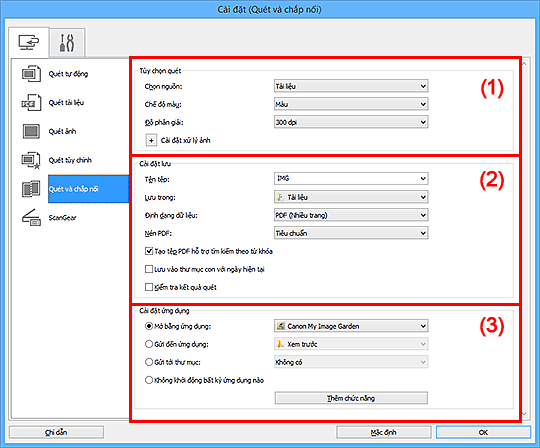Select the Quét tài liệu document icon
This screenshot has width=540, height=448.
pos(31,103)
